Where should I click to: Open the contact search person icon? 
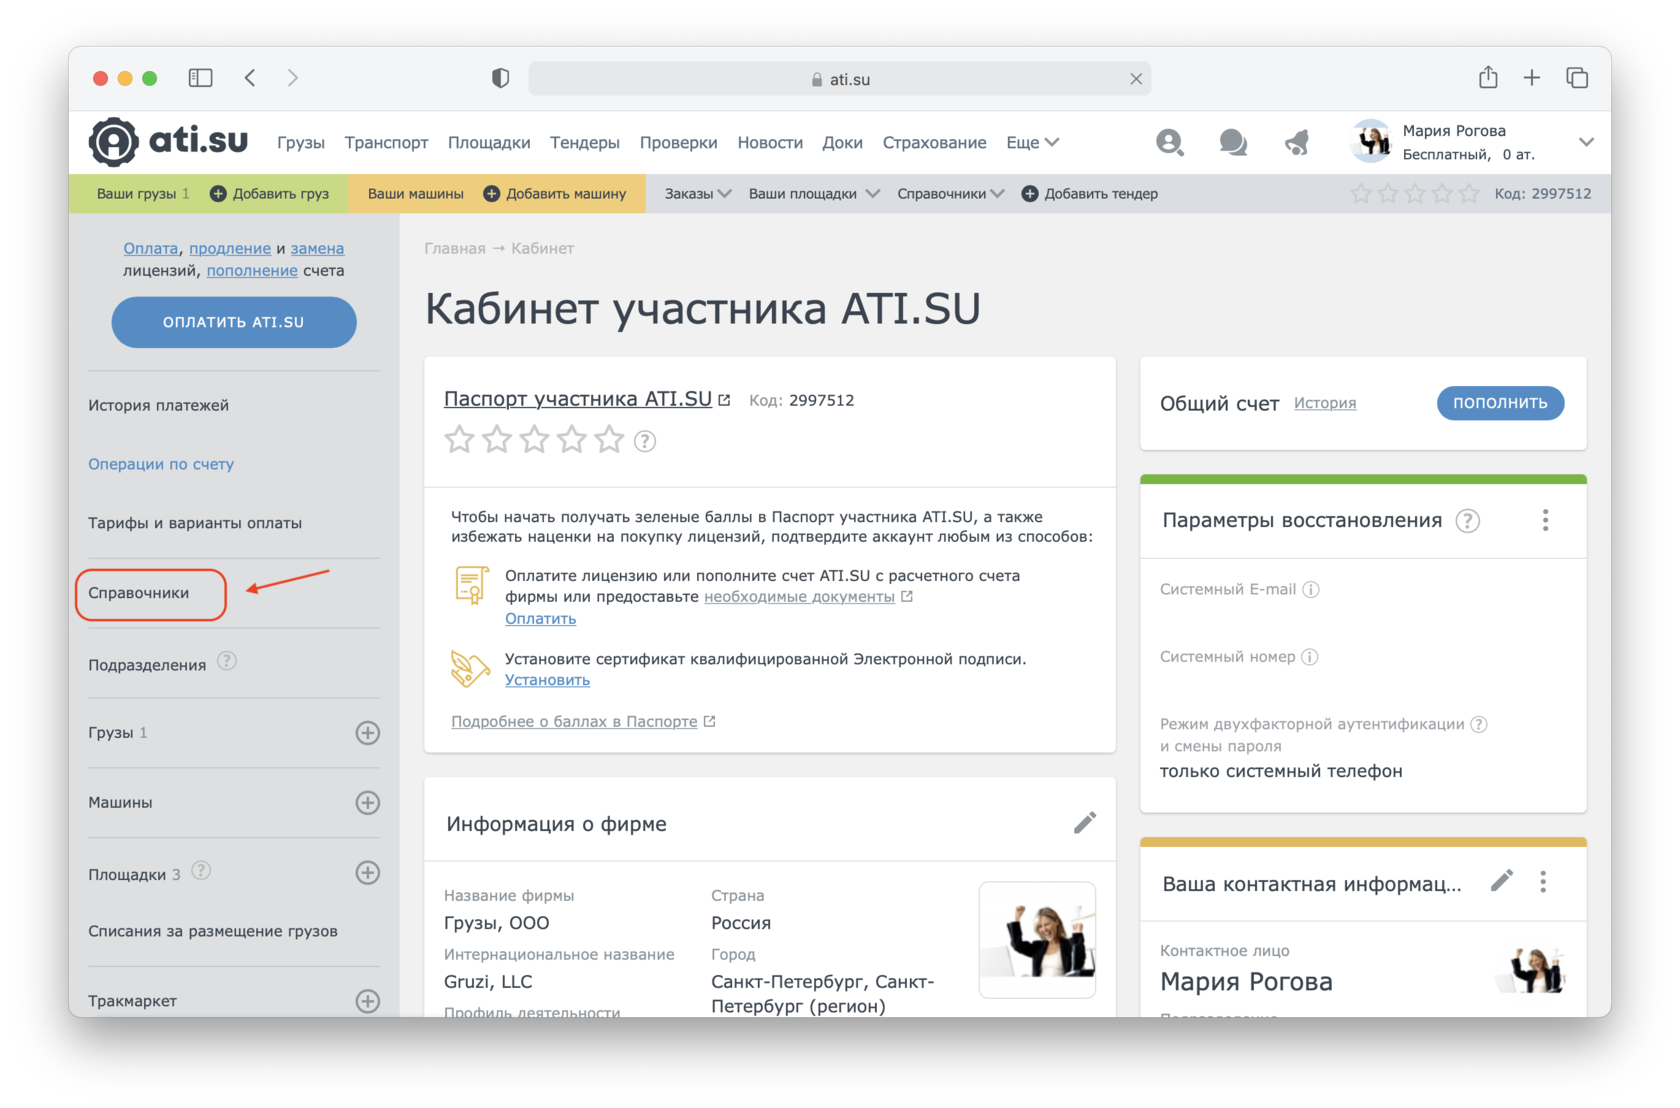(1169, 143)
